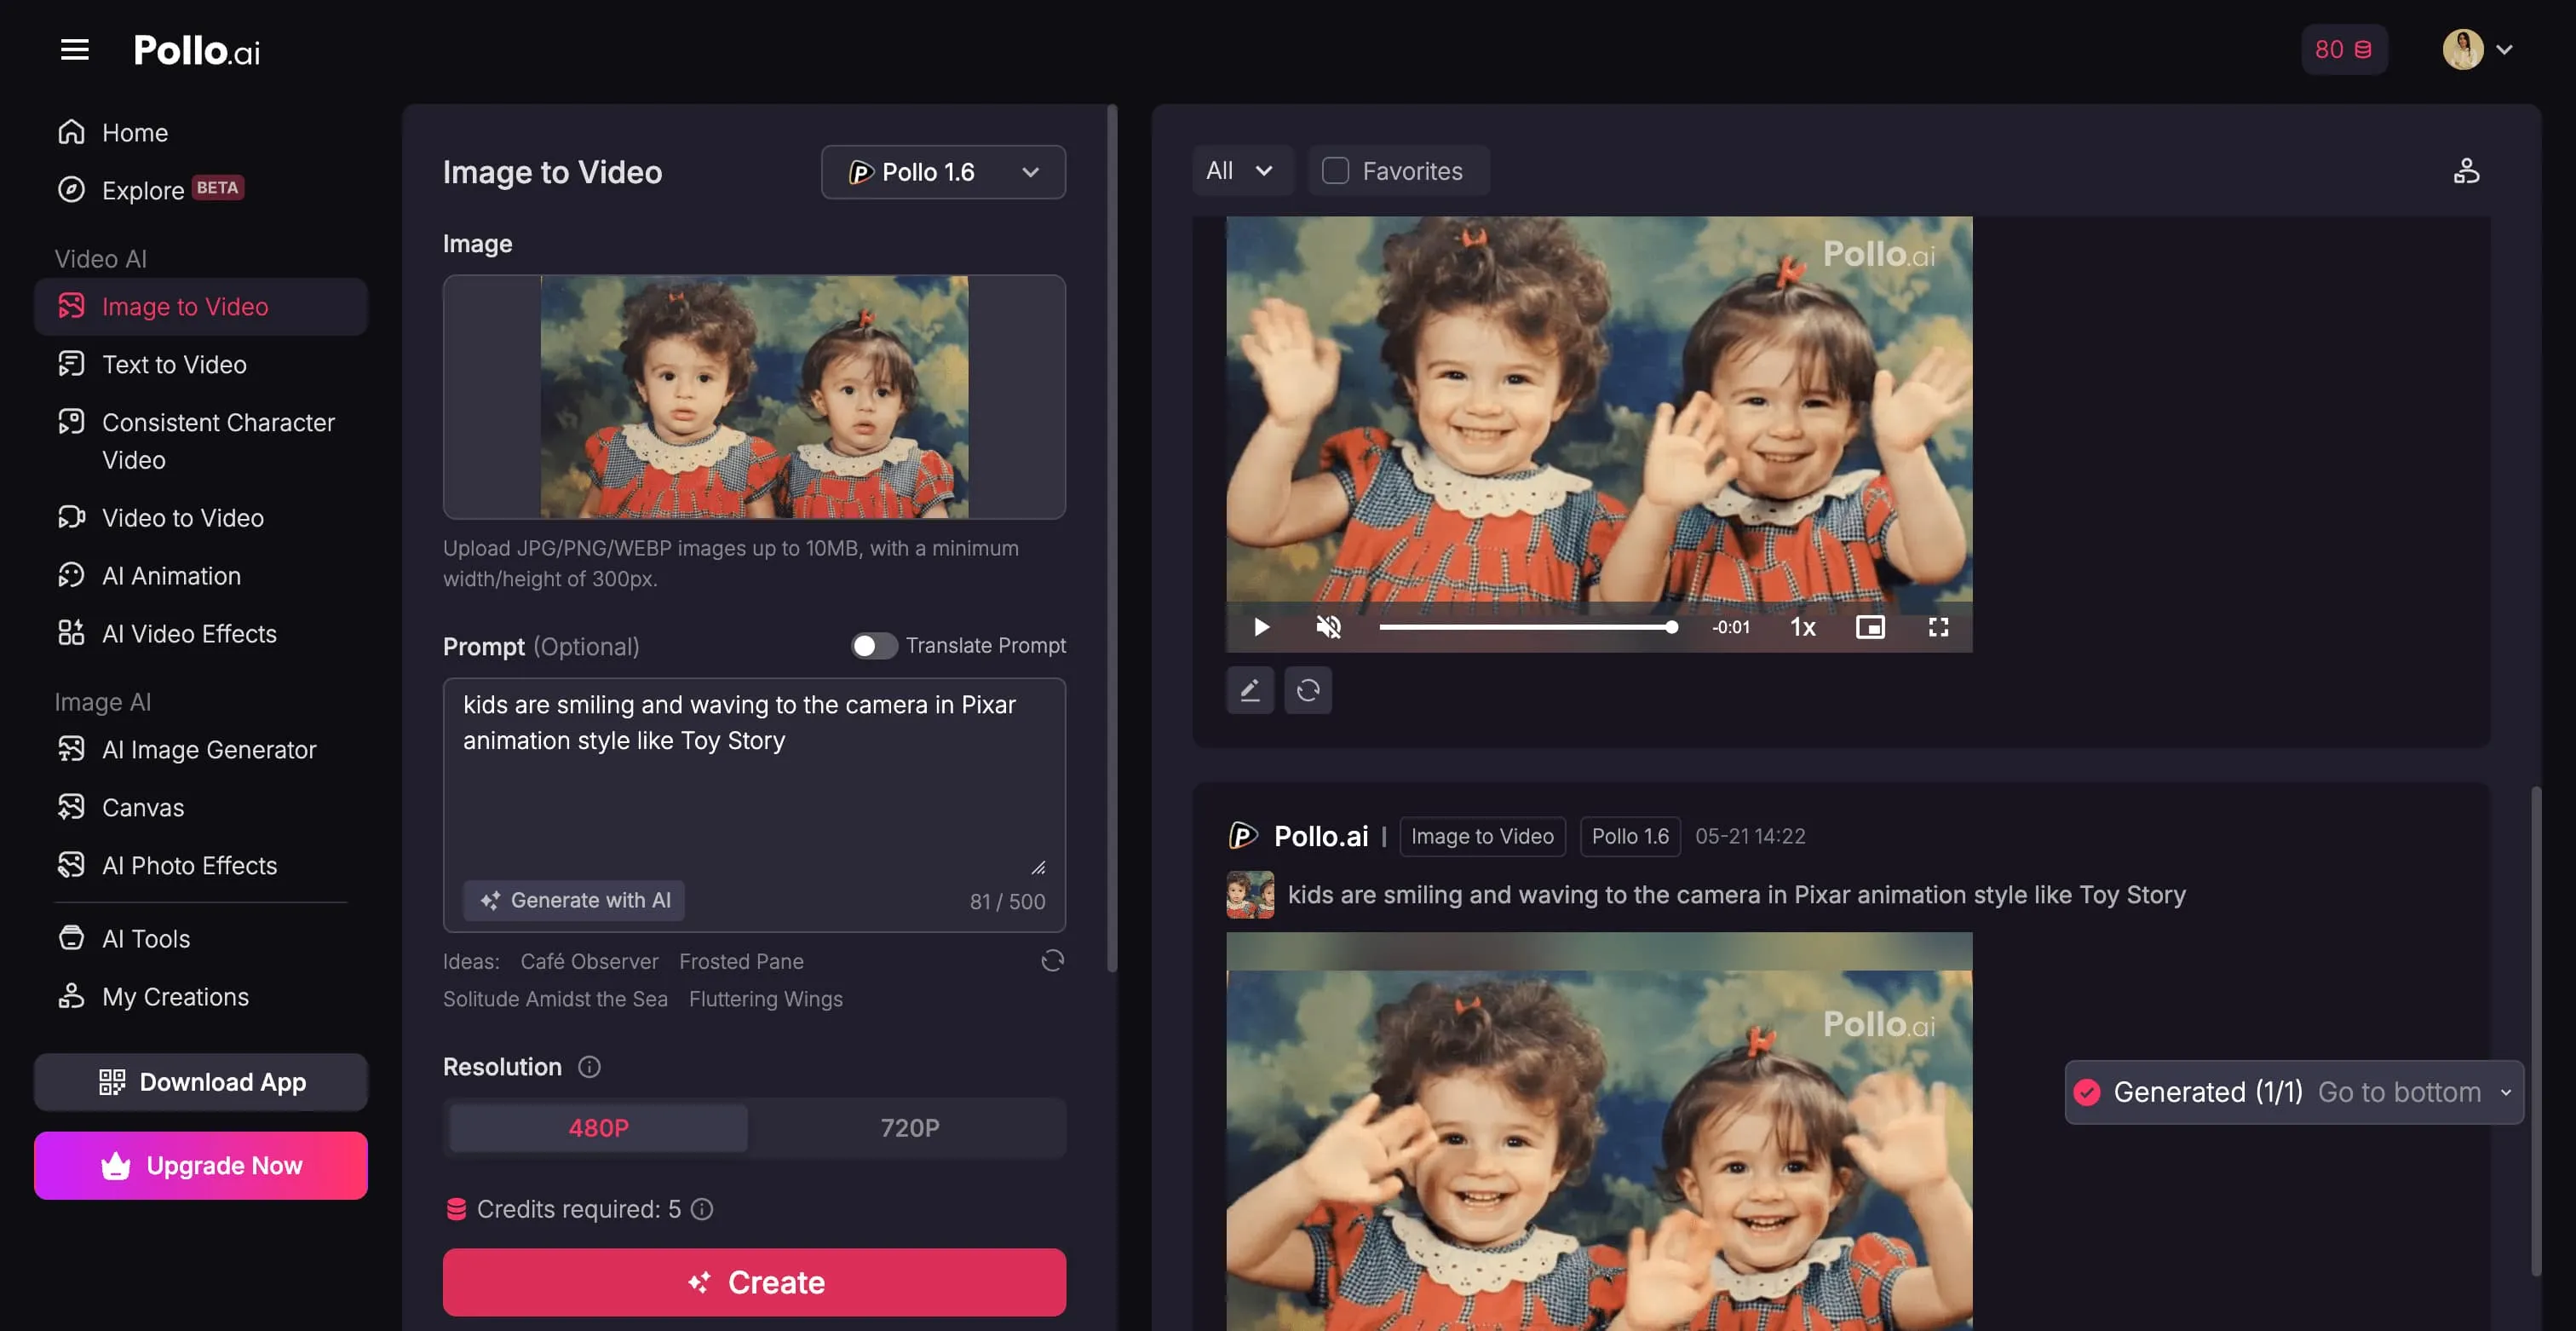Click the video progress slider bar
The width and height of the screenshot is (2576, 1331).
(x=1525, y=627)
